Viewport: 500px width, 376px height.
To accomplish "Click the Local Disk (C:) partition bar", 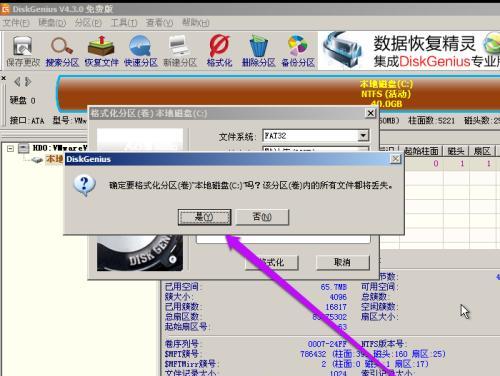I will [278, 94].
